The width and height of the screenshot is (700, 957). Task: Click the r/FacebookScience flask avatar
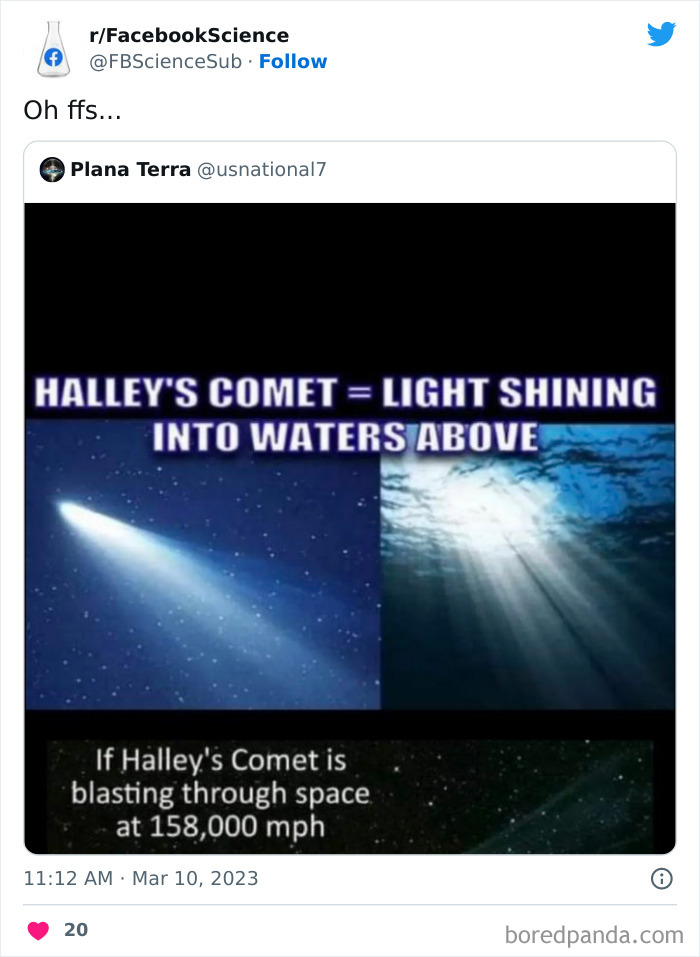click(x=54, y=47)
